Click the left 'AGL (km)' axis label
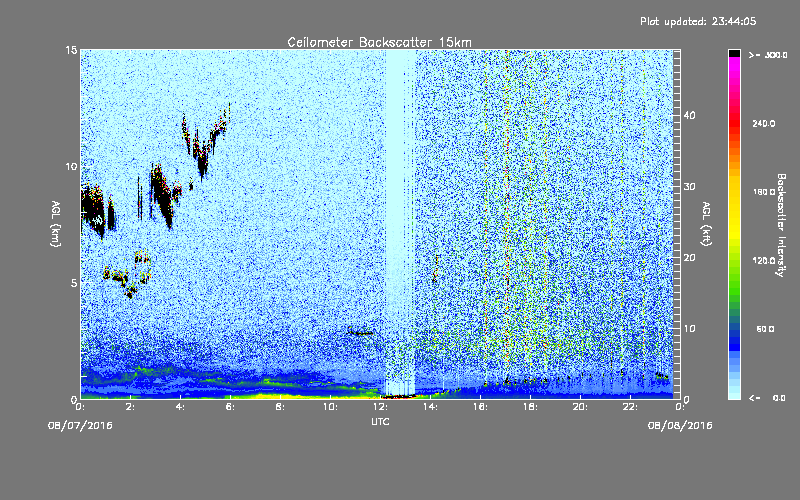This screenshot has height=500, width=800. (56, 223)
